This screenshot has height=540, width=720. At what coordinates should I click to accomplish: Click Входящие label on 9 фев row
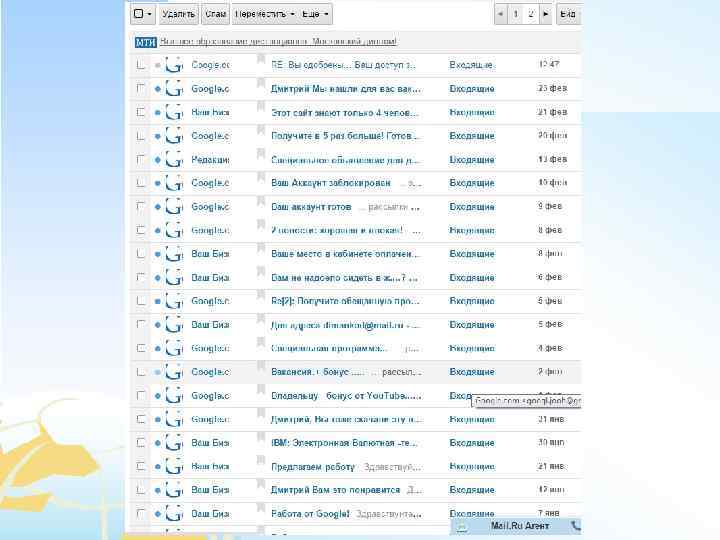(x=472, y=207)
